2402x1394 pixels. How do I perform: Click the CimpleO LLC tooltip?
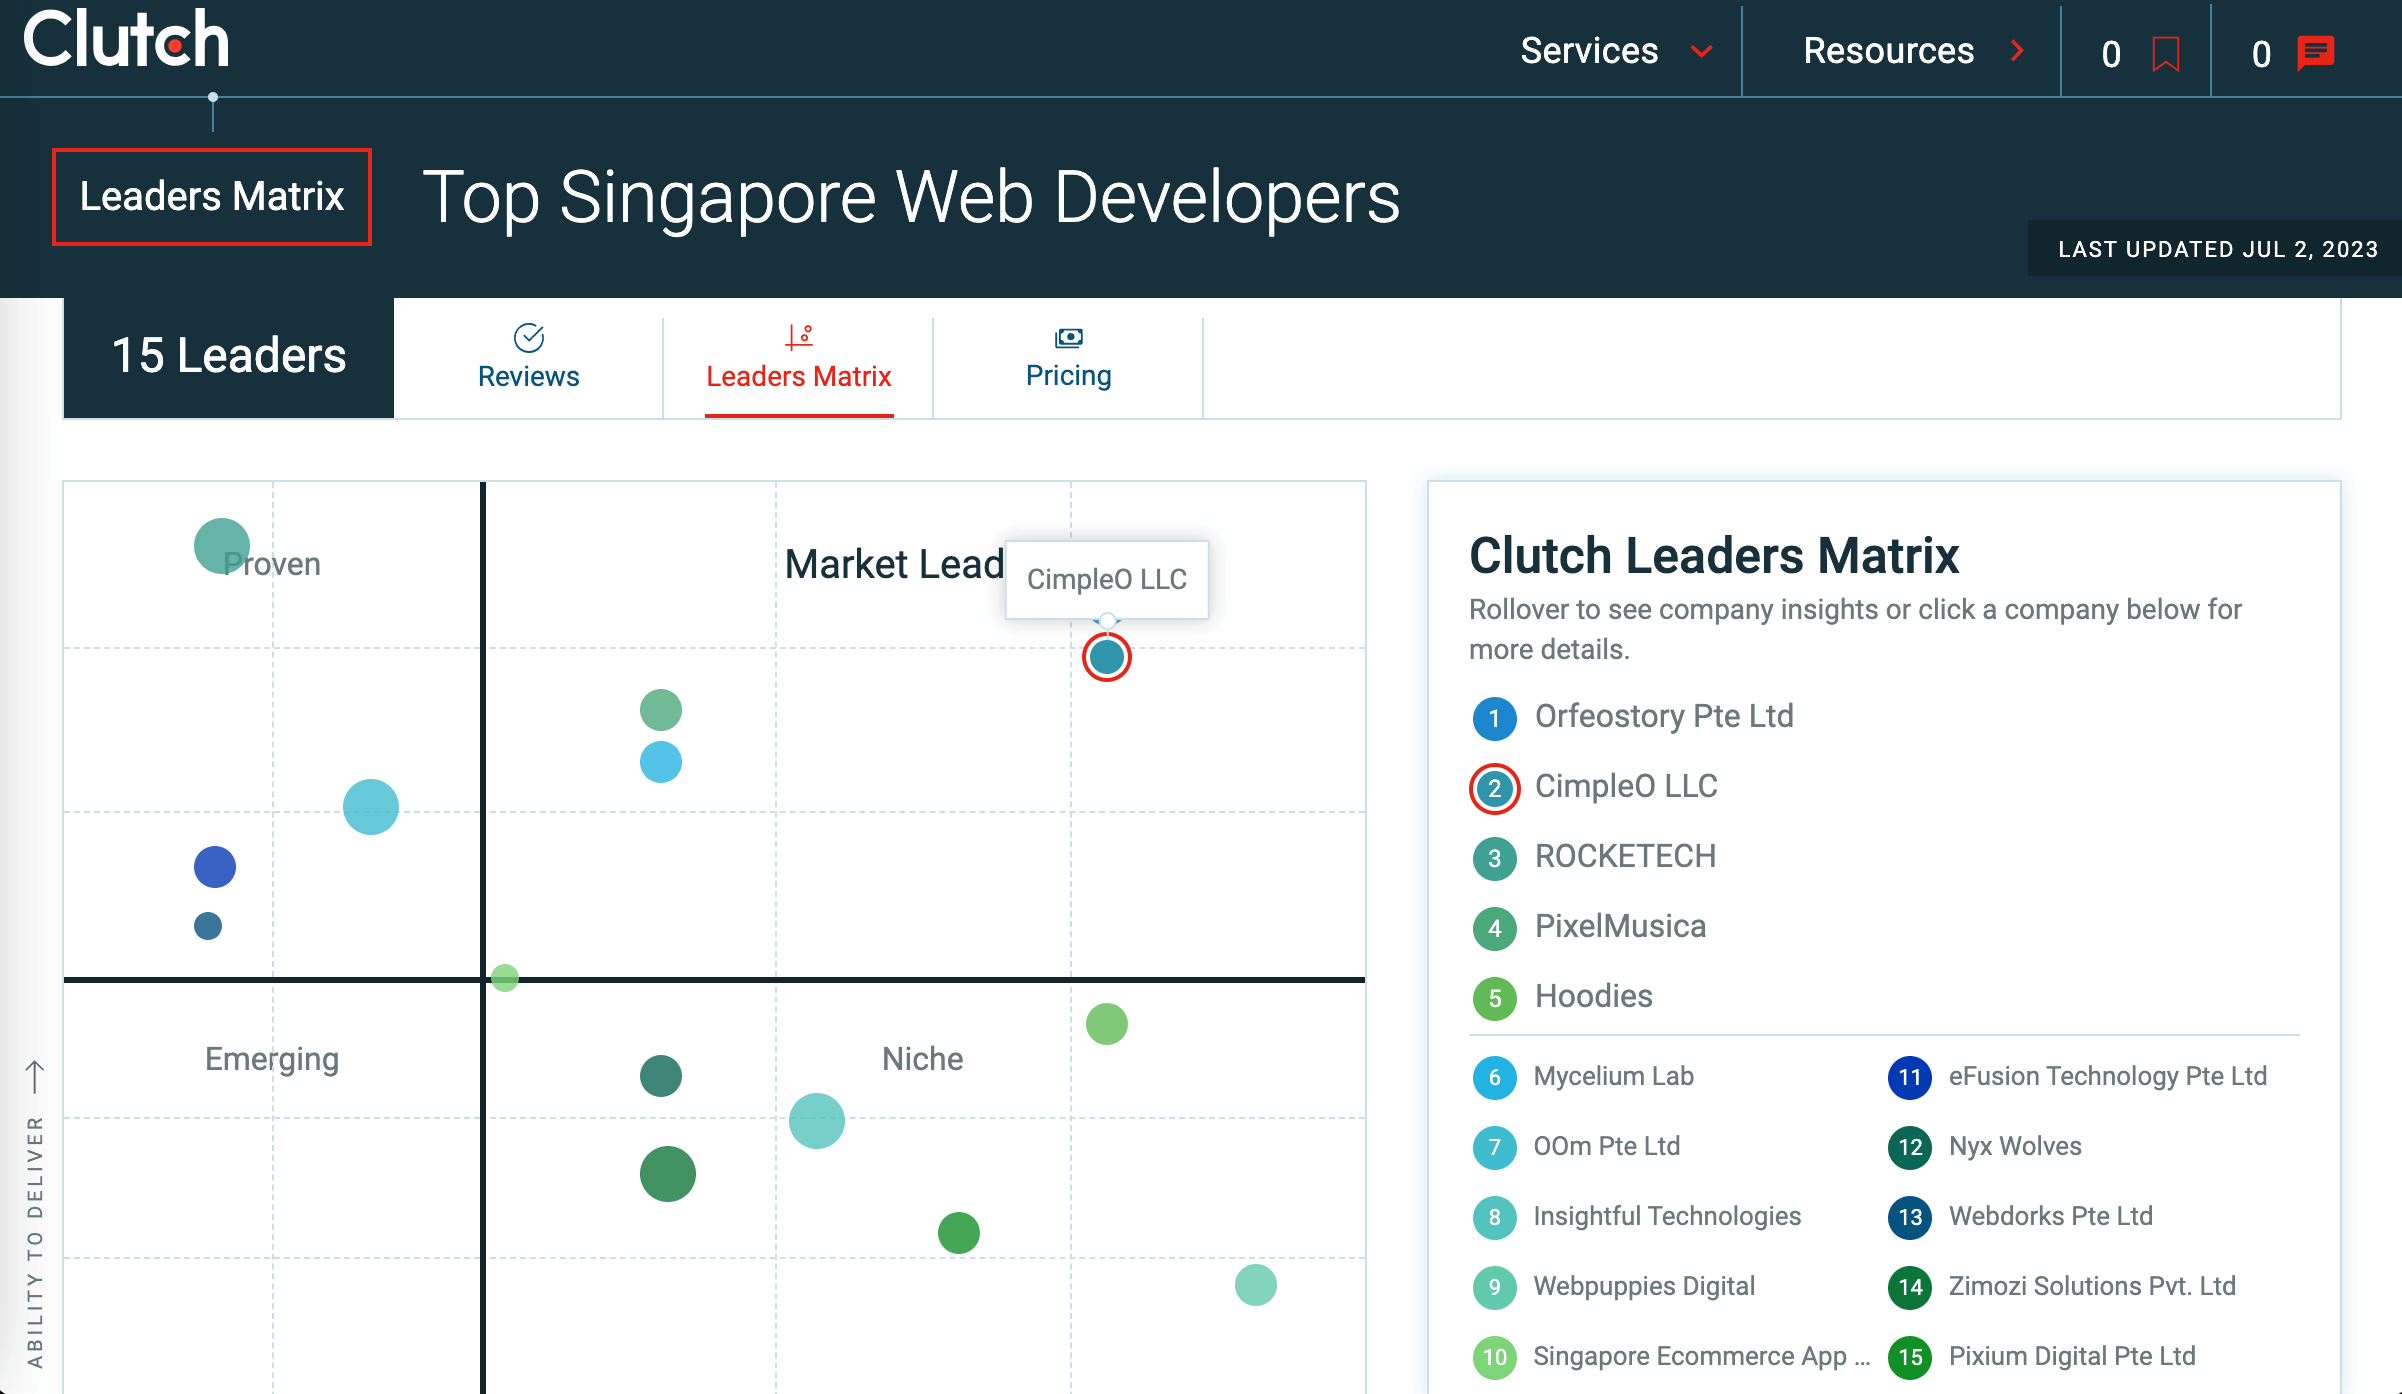(x=1106, y=580)
